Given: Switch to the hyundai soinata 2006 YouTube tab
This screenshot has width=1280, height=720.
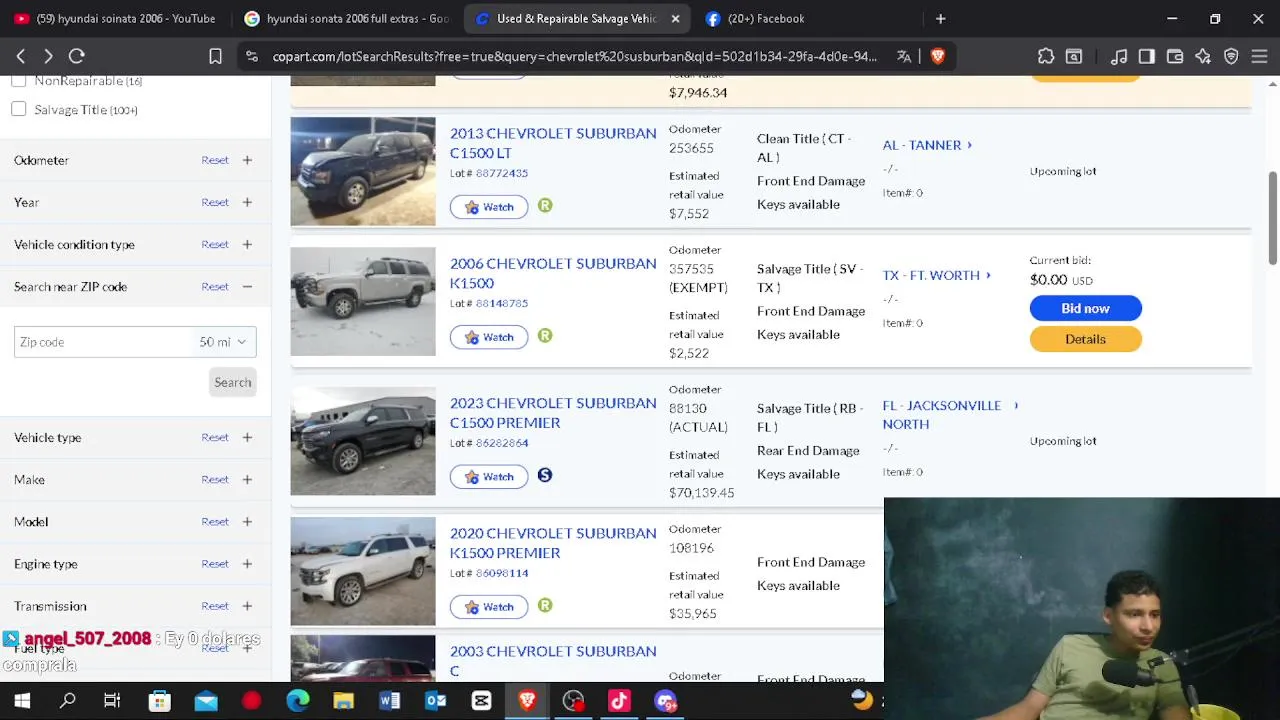Looking at the screenshot, I should point(115,18).
